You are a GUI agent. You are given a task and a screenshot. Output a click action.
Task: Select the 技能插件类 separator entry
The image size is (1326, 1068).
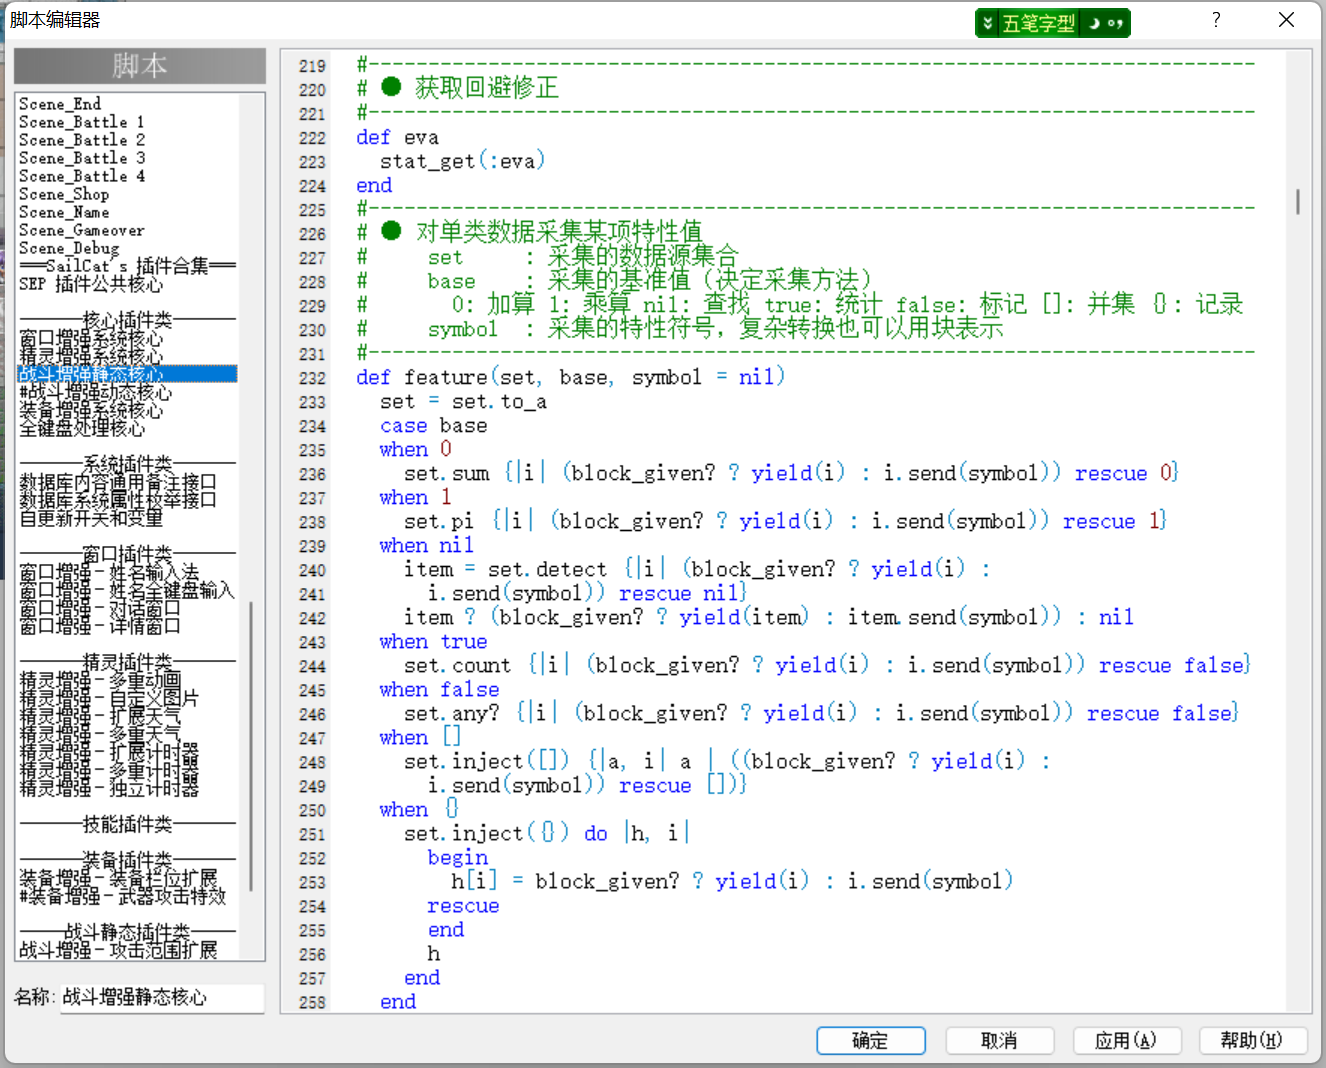tap(127, 824)
